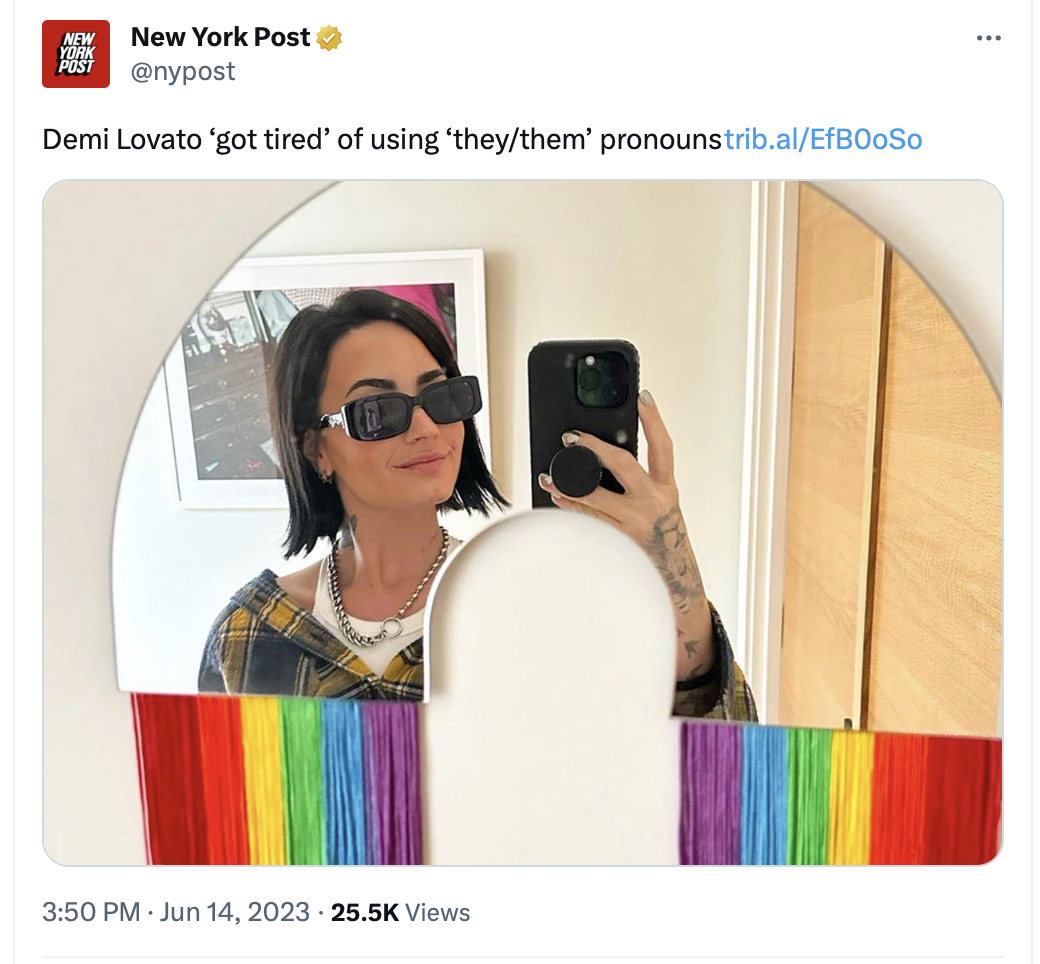Image resolution: width=1040 pixels, height=964 pixels.
Task: Click the word 'Views' beside the count
Action: click(x=437, y=913)
